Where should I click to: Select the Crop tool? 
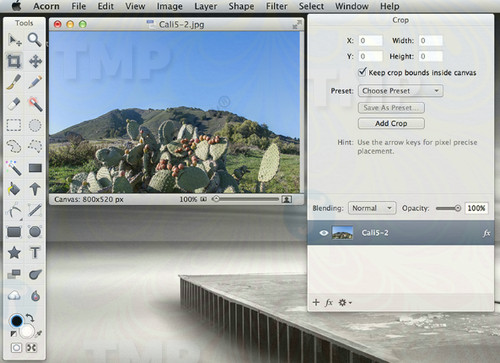click(14, 61)
